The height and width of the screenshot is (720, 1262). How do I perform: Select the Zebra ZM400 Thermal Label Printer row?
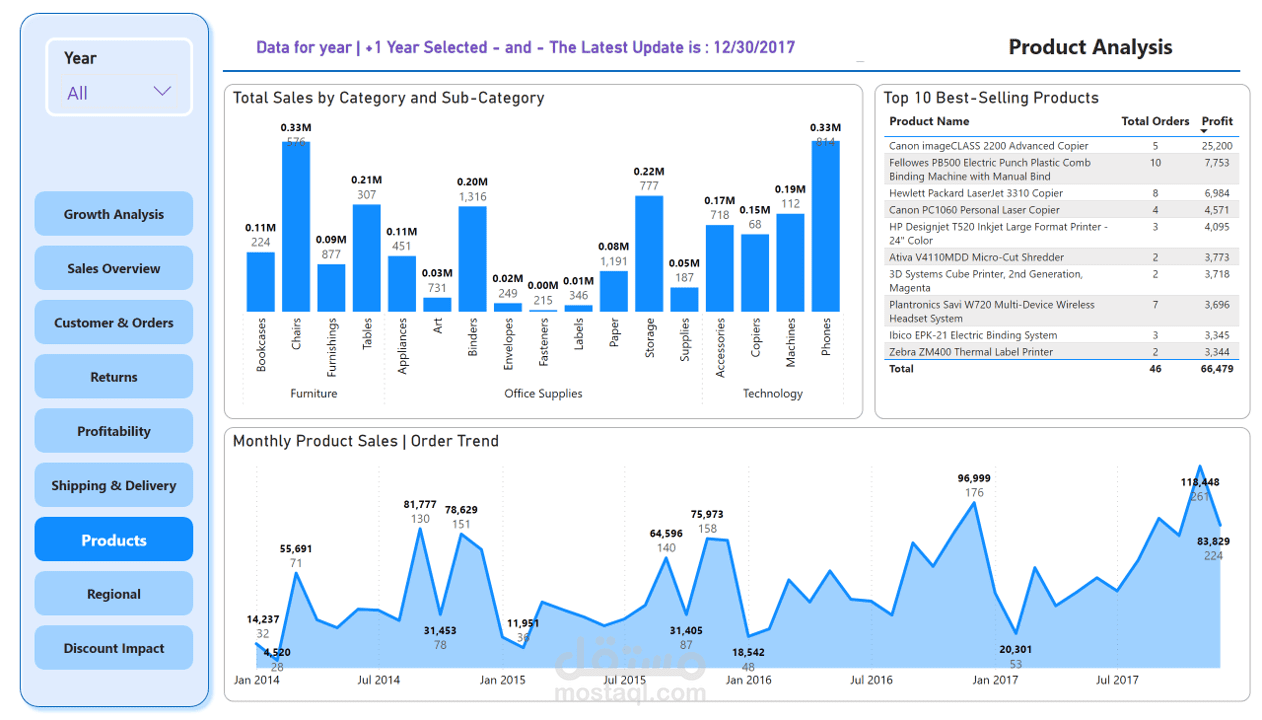pos(1062,352)
